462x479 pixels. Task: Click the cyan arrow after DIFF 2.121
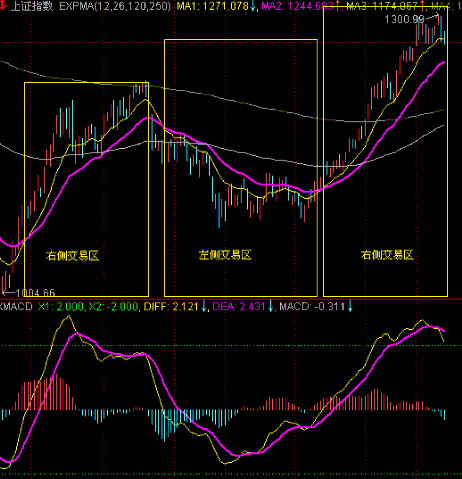204,306
